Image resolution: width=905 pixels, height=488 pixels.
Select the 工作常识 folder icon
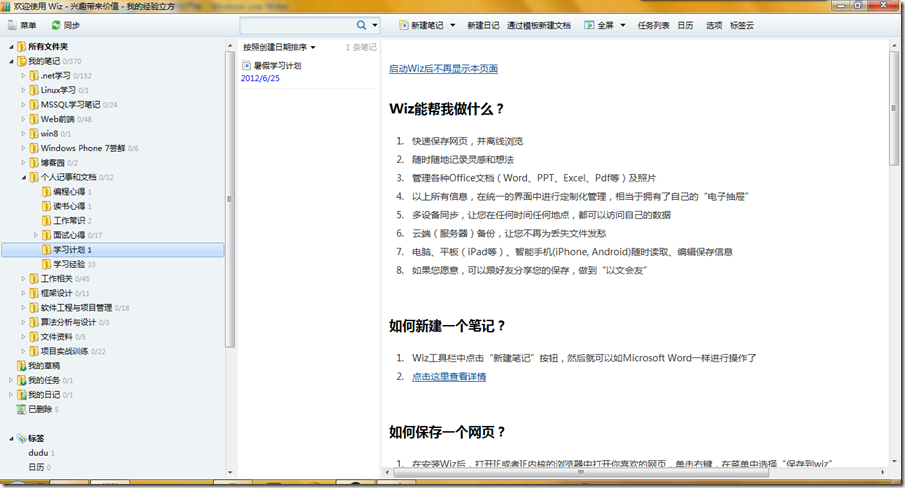pyautogui.click(x=47, y=220)
